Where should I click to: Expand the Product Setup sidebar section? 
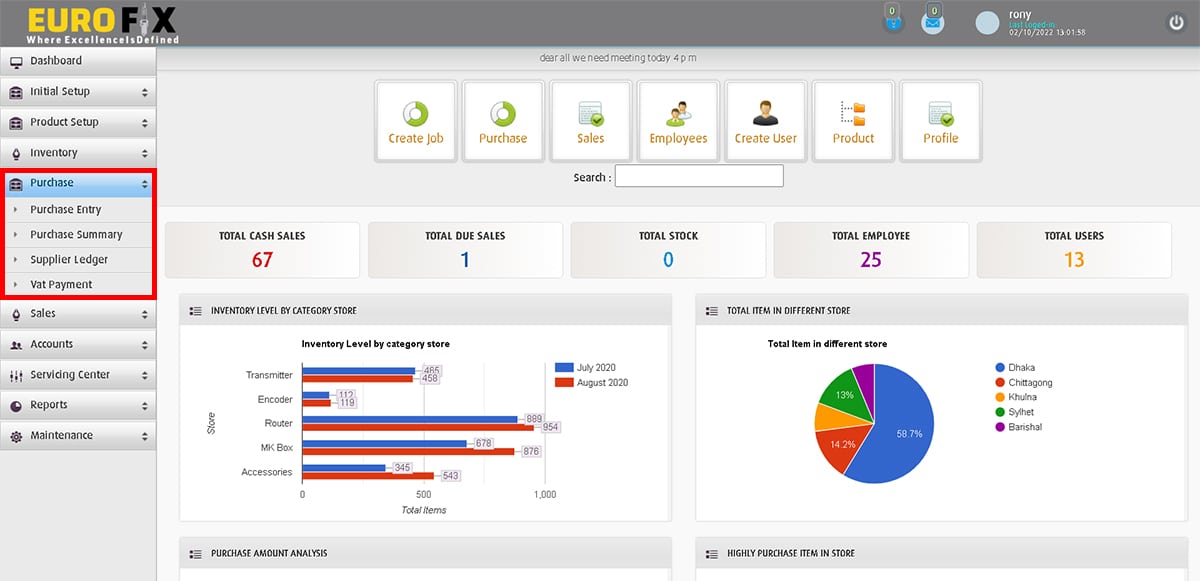78,122
